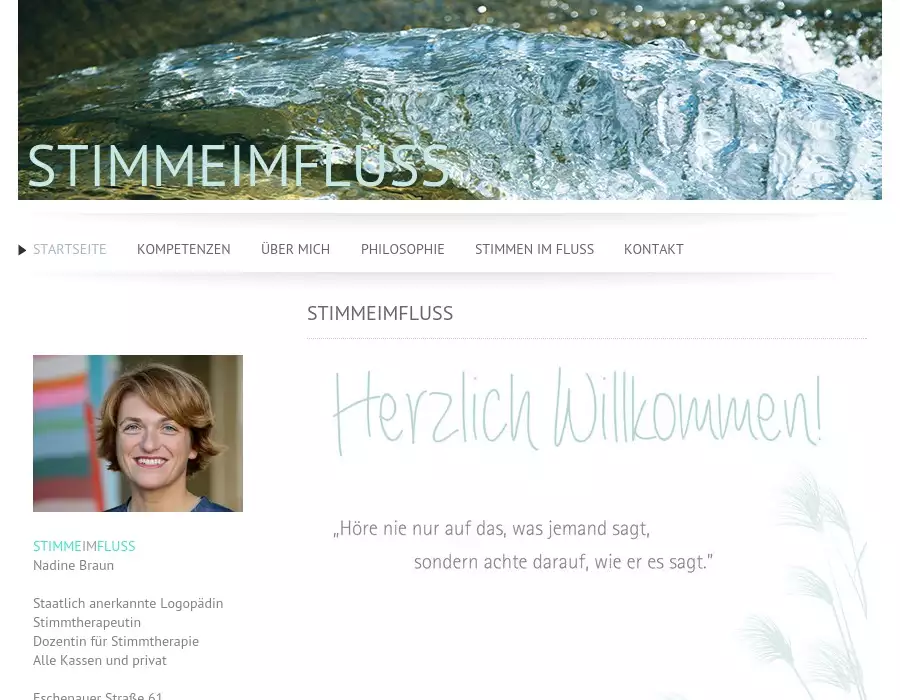
Task: Click the arrow marker beside Startseite
Action: pyautogui.click(x=22, y=250)
